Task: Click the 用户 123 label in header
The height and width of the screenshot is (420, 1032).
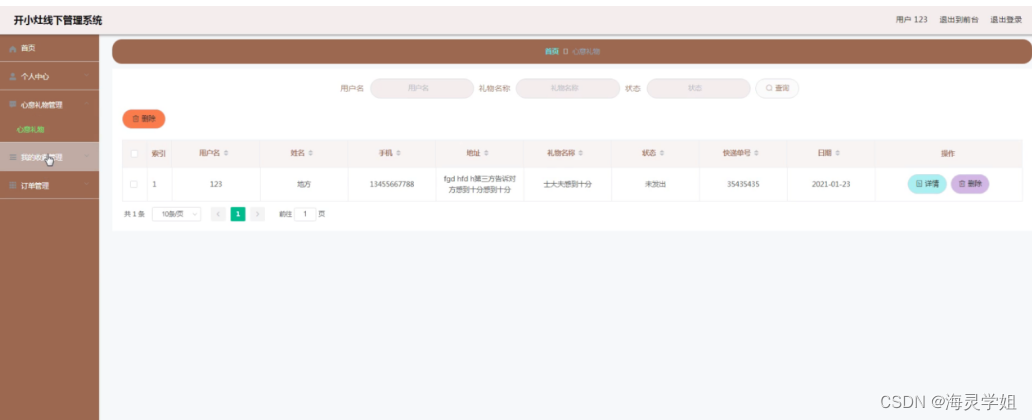Action: click(912, 20)
